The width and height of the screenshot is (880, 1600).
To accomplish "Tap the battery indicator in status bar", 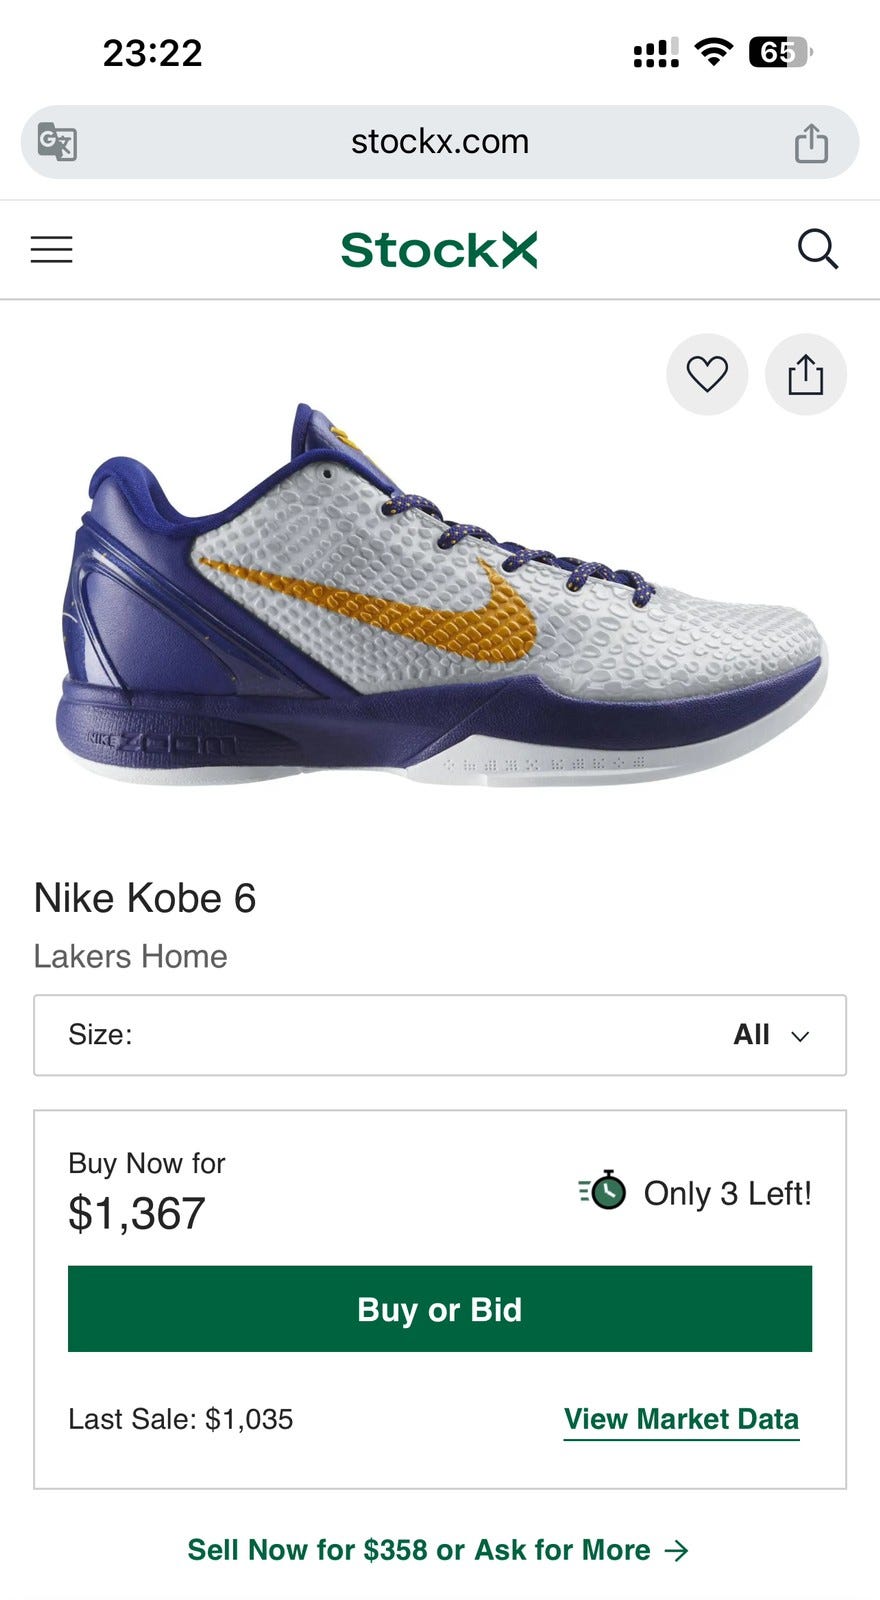I will tap(780, 52).
